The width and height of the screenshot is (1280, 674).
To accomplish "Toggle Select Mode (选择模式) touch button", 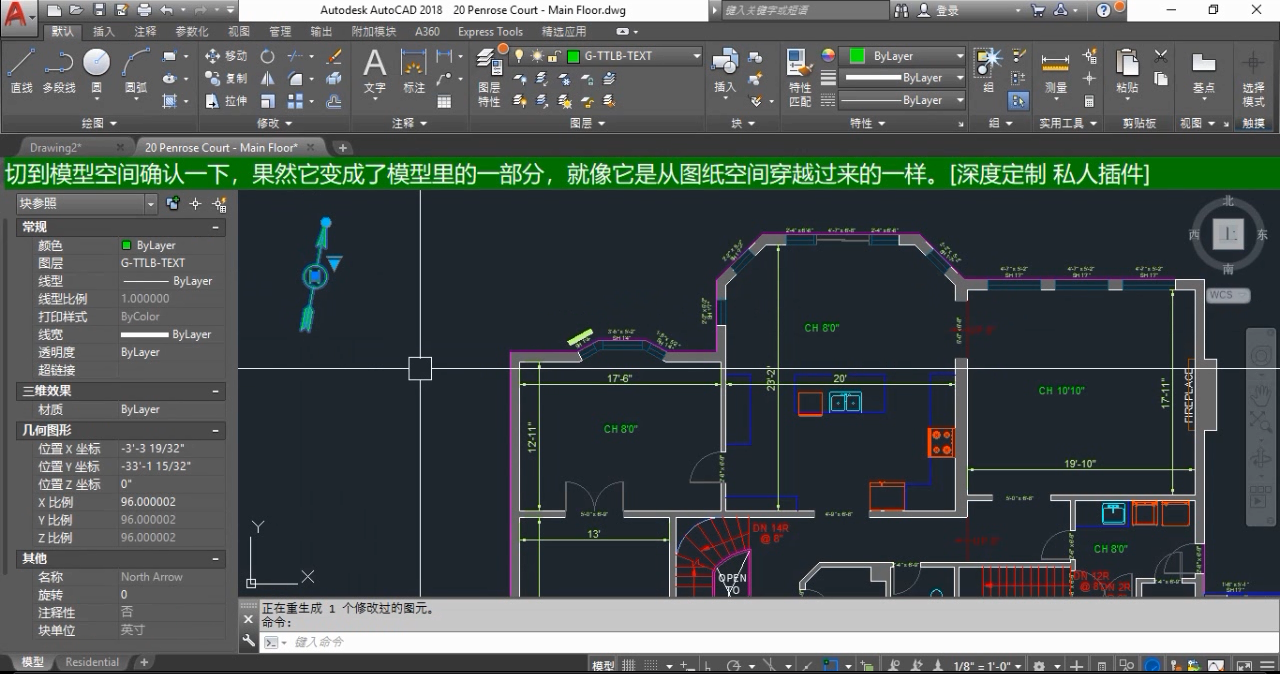I will click(1253, 78).
